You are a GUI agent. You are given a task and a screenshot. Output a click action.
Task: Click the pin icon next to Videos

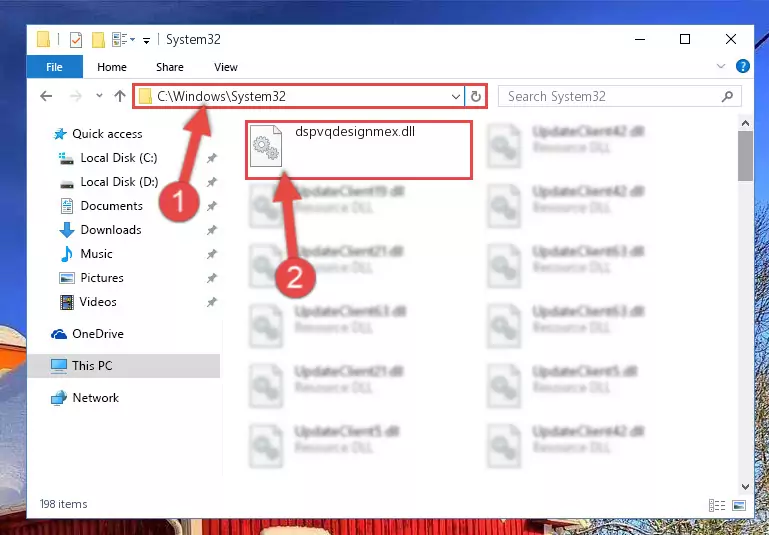pyautogui.click(x=212, y=302)
